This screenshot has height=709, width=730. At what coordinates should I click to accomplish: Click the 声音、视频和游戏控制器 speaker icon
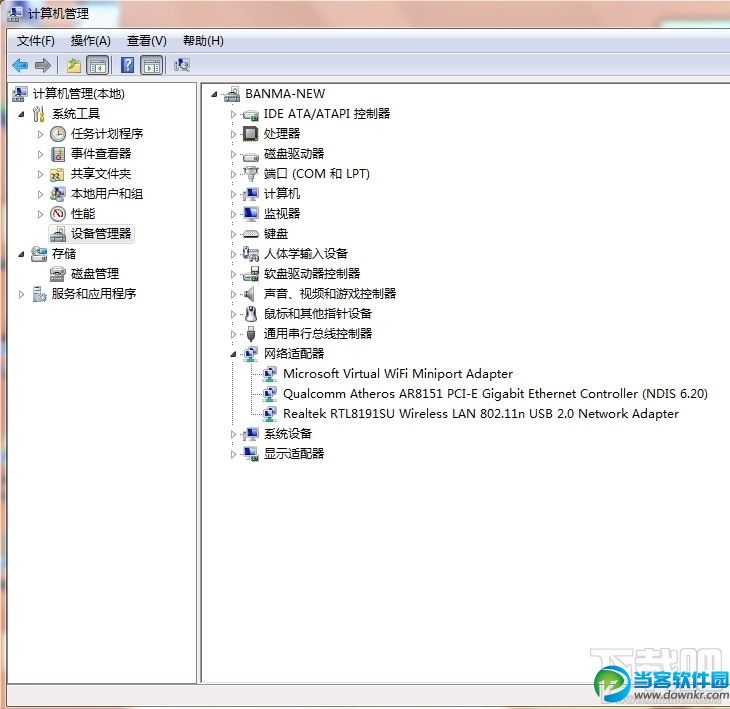[250, 294]
